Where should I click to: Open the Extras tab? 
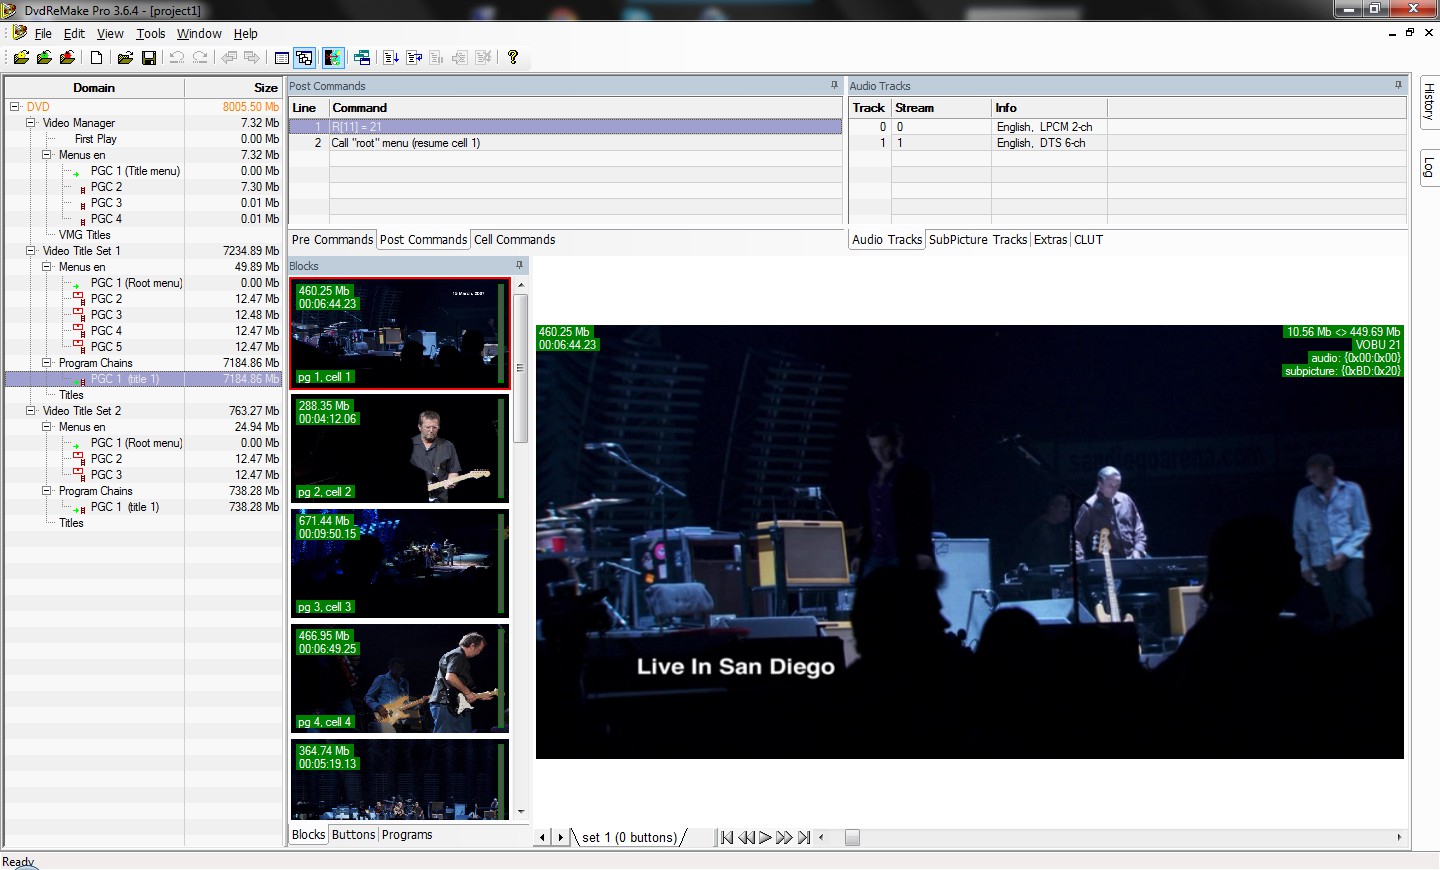click(1050, 240)
